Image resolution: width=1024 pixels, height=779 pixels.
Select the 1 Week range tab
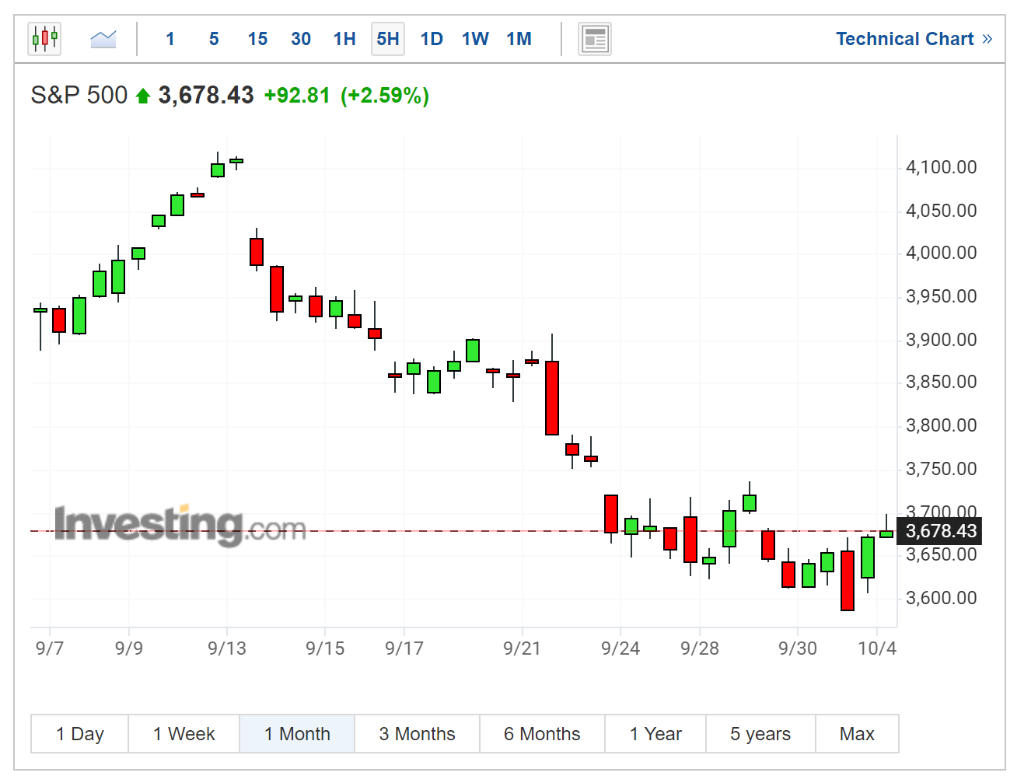(184, 734)
